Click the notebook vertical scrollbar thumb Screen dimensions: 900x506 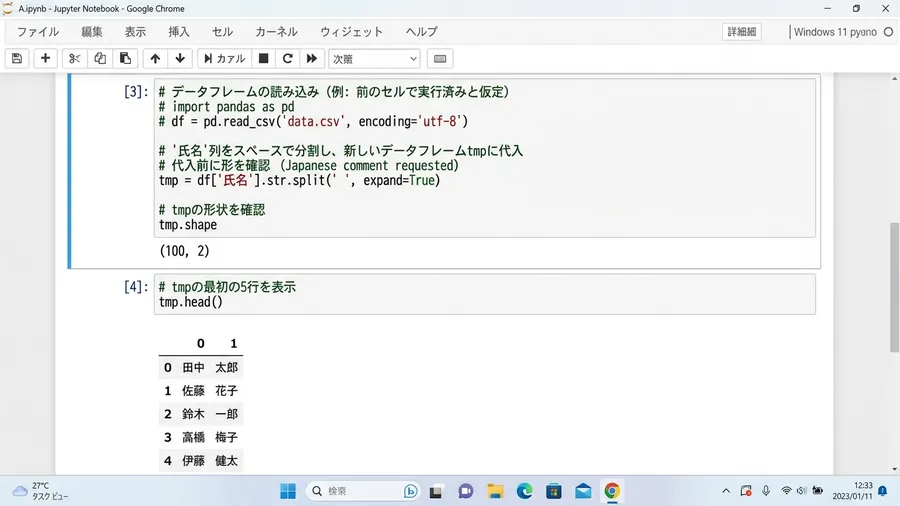894,287
